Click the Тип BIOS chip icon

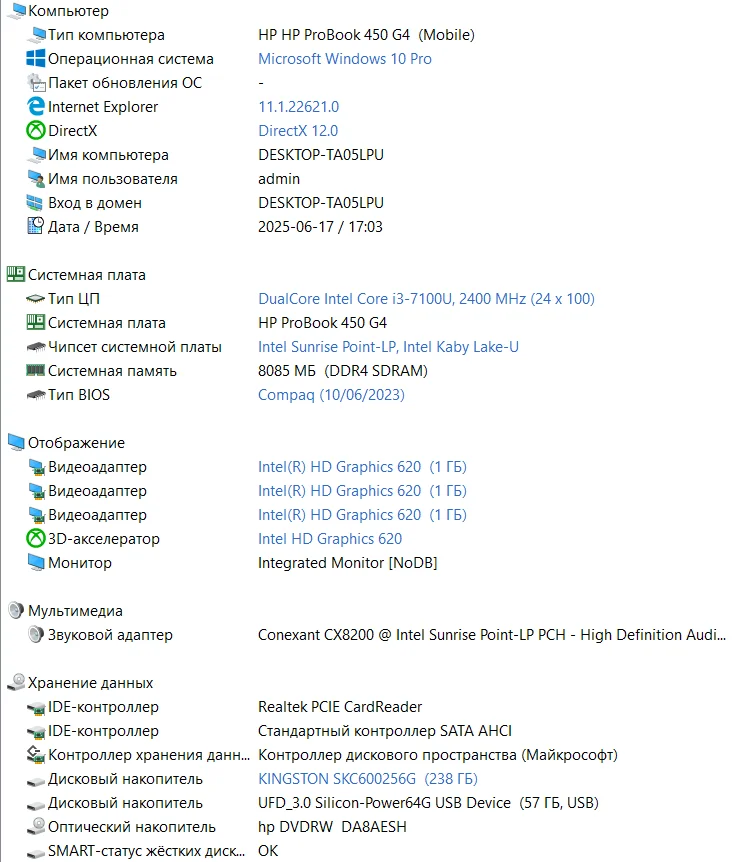[36, 395]
